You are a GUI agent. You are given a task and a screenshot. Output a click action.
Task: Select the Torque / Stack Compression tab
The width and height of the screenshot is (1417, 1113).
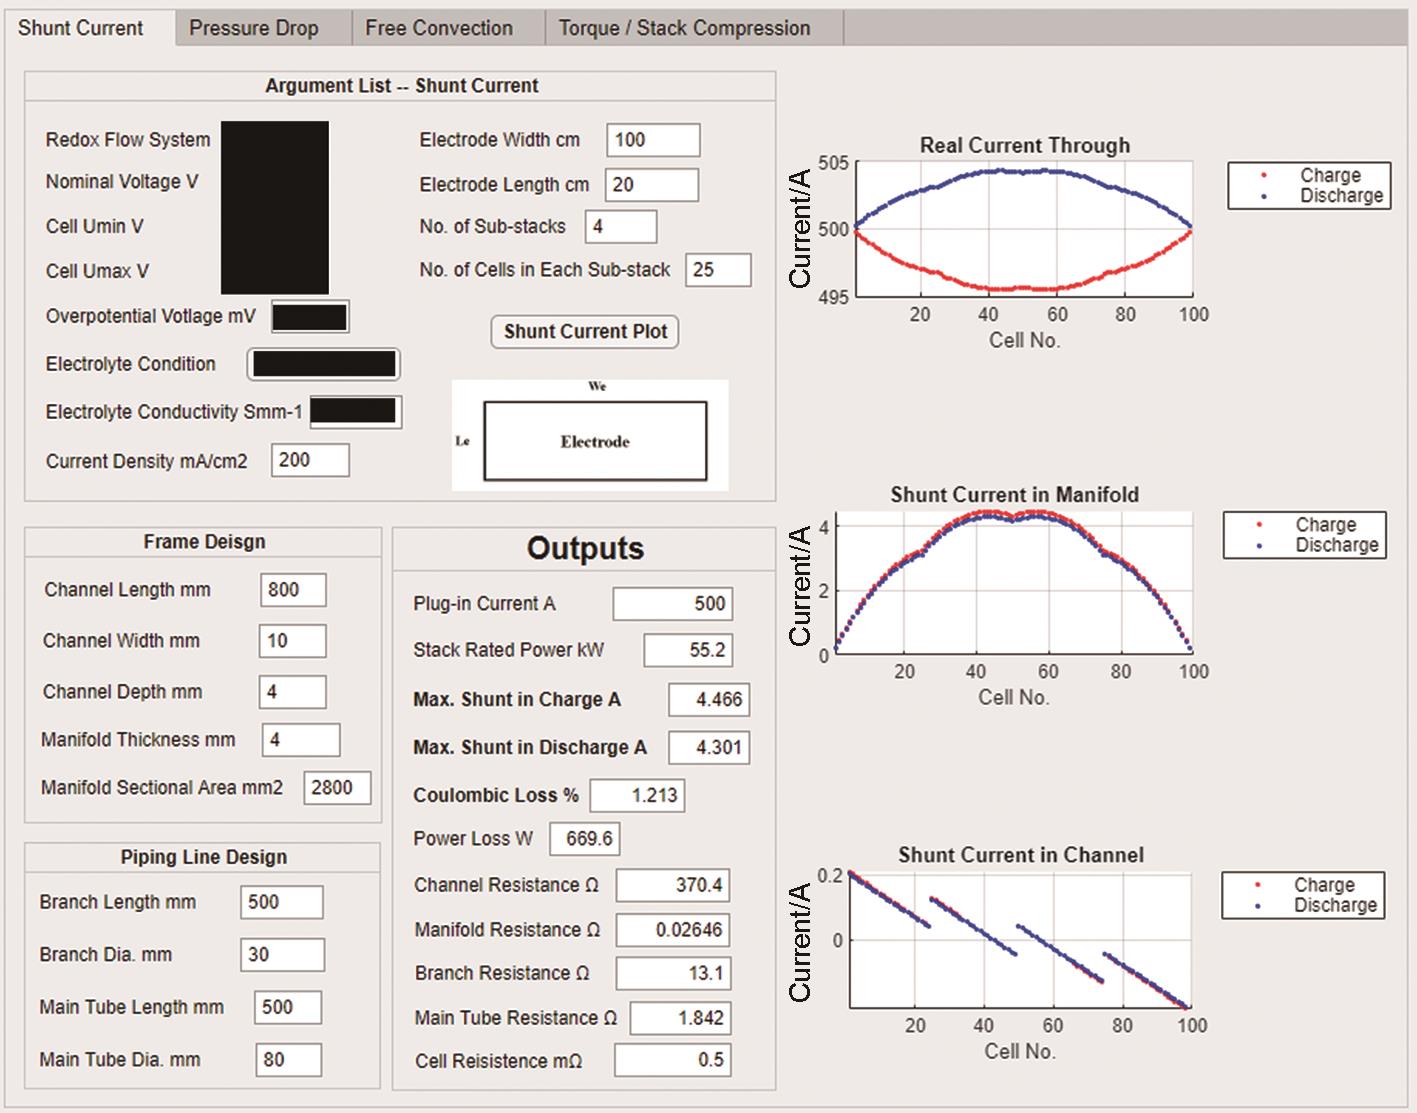(684, 28)
